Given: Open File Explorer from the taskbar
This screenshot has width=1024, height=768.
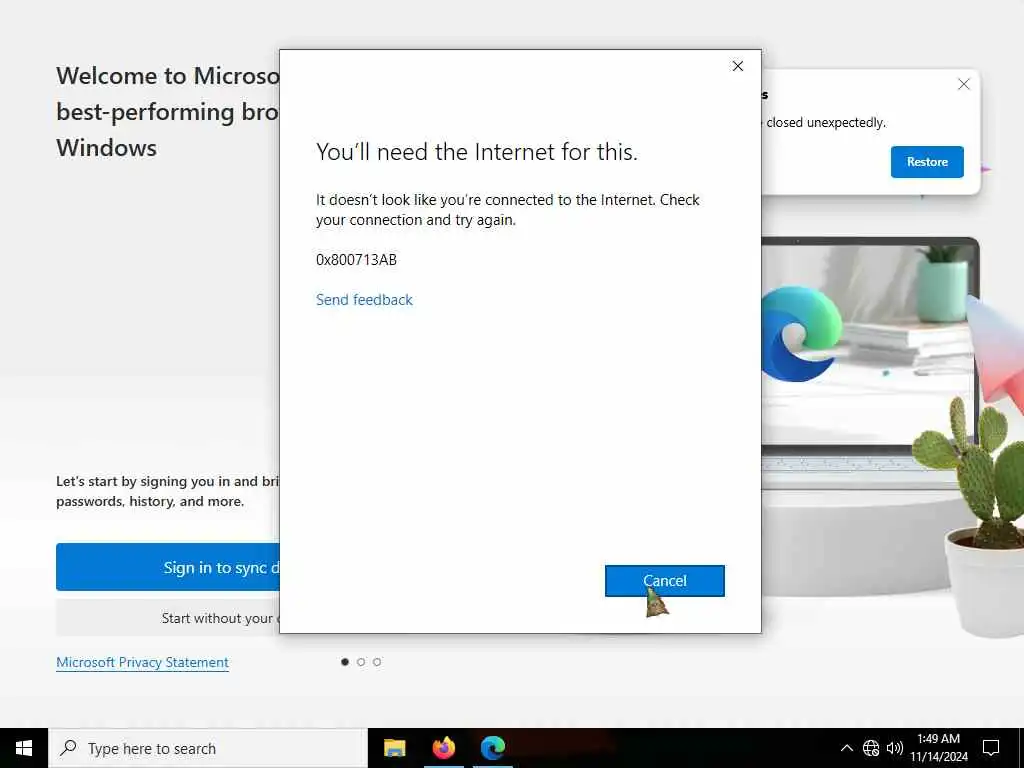Looking at the screenshot, I should pos(394,748).
